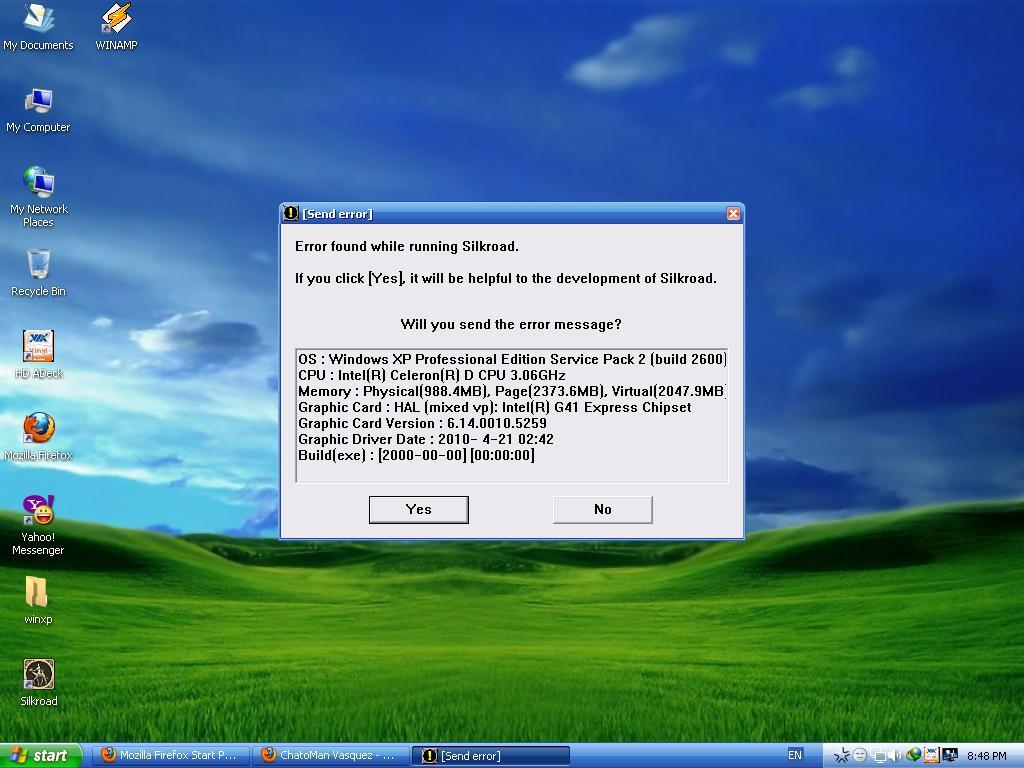Click the Memory Physical(988.4MB) line
1024x768 pixels.
tap(511, 391)
